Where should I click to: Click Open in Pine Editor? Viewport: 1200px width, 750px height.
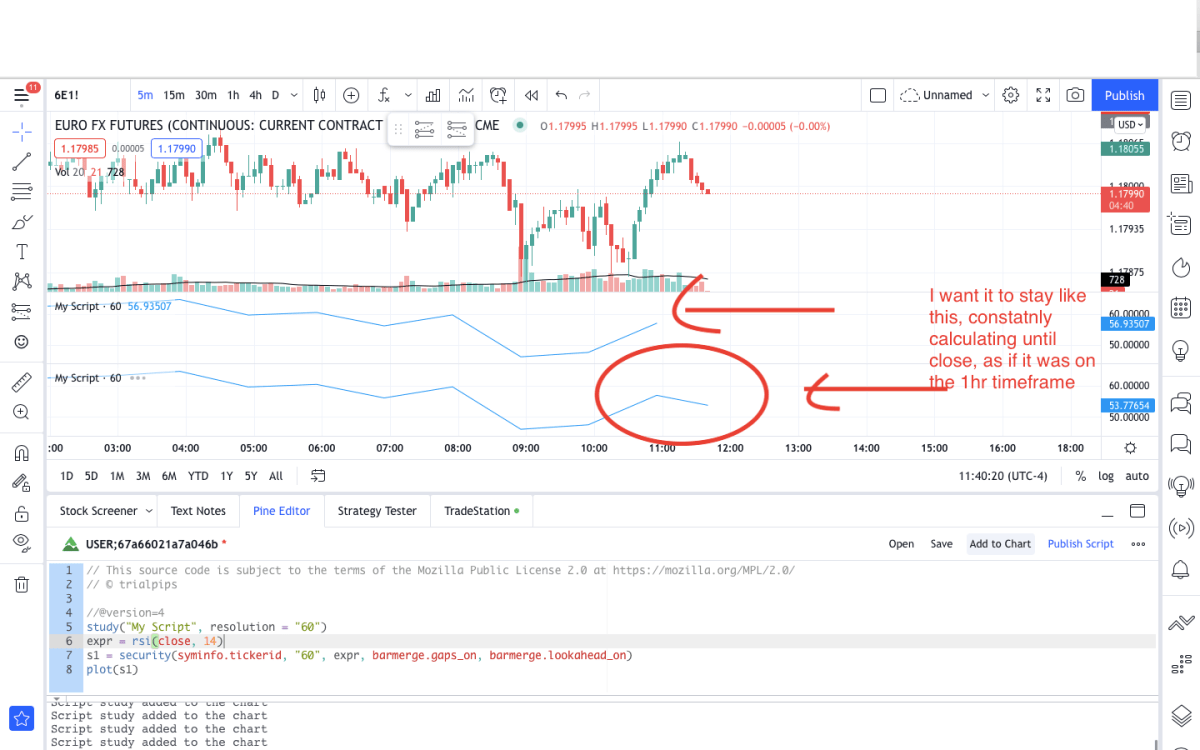tap(901, 544)
